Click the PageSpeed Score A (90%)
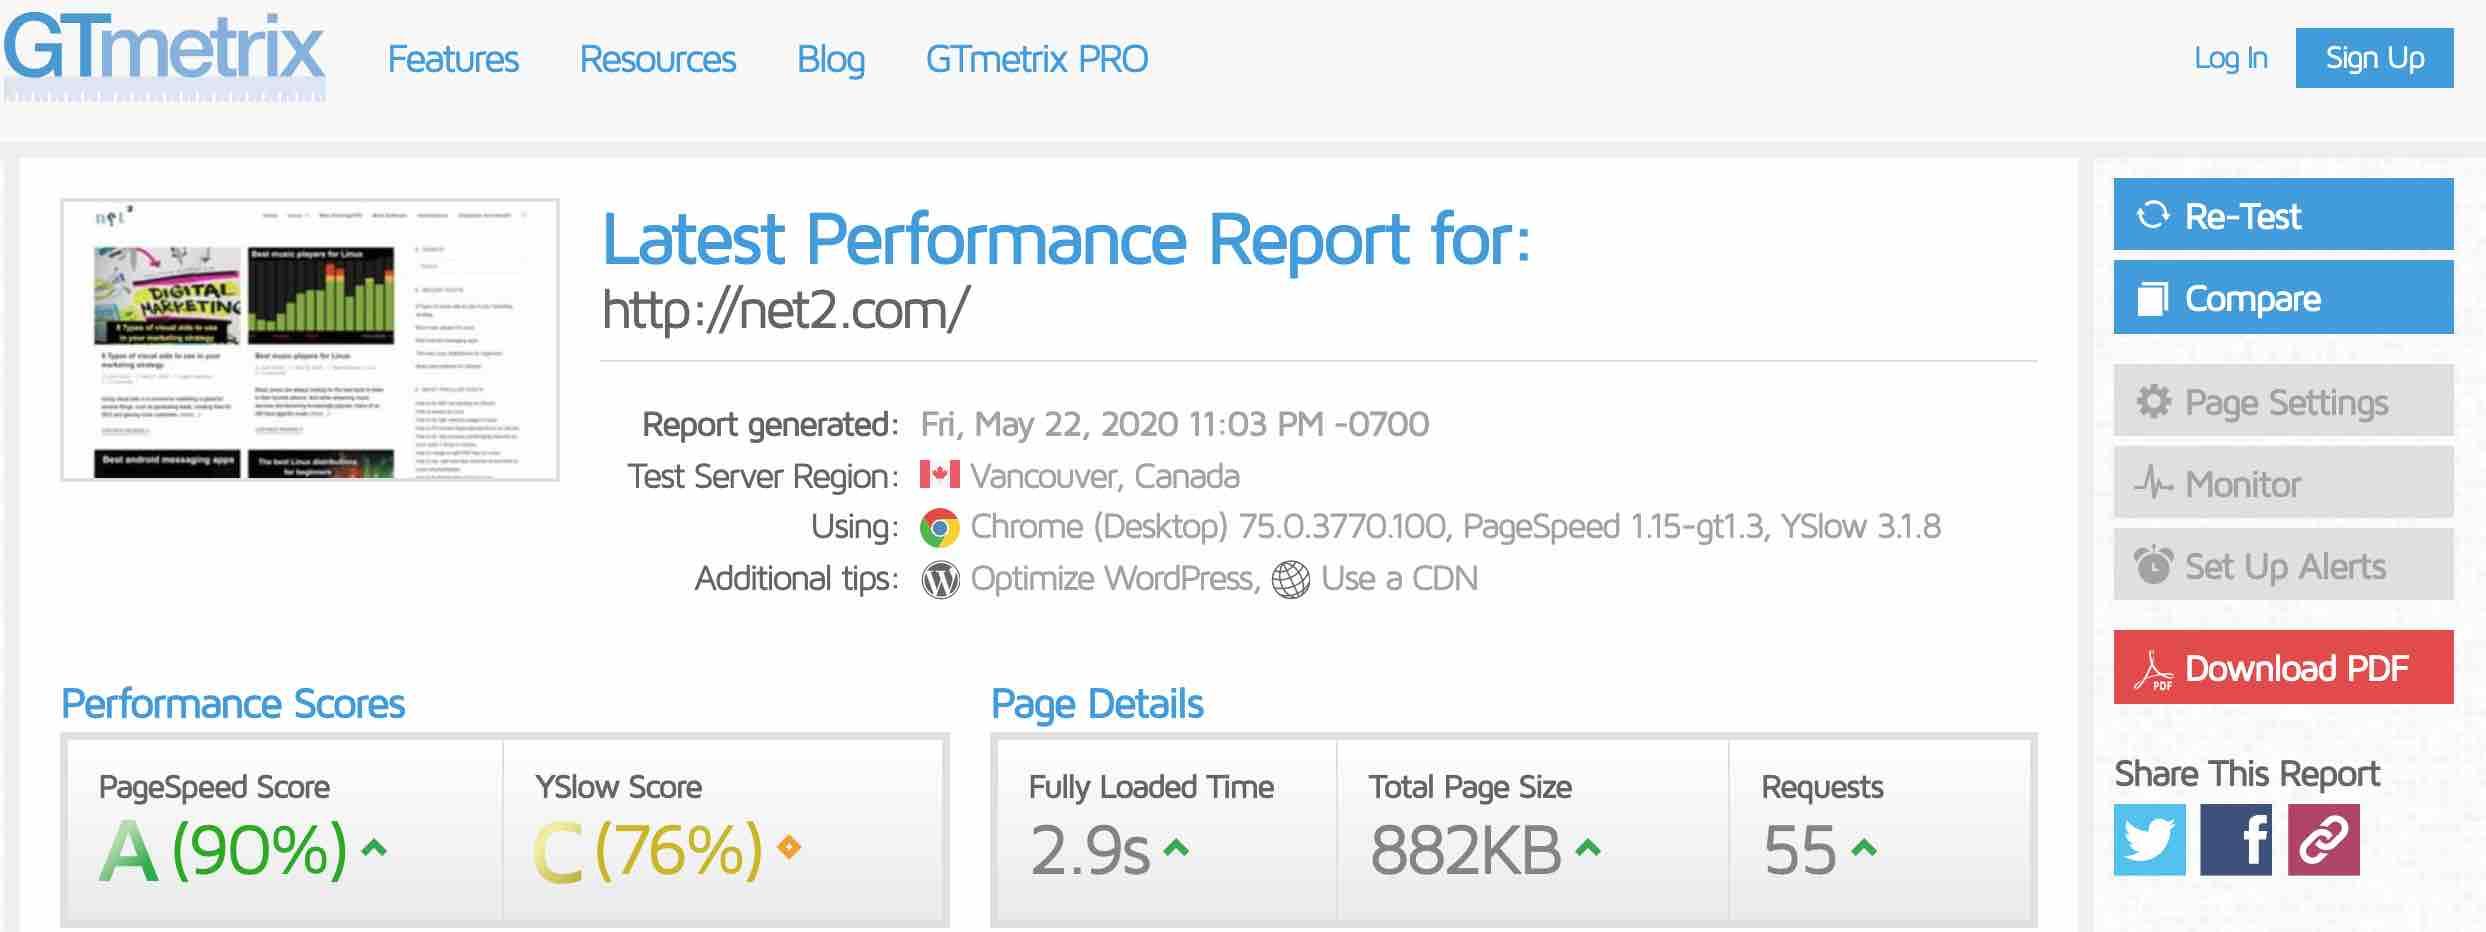 click(222, 851)
